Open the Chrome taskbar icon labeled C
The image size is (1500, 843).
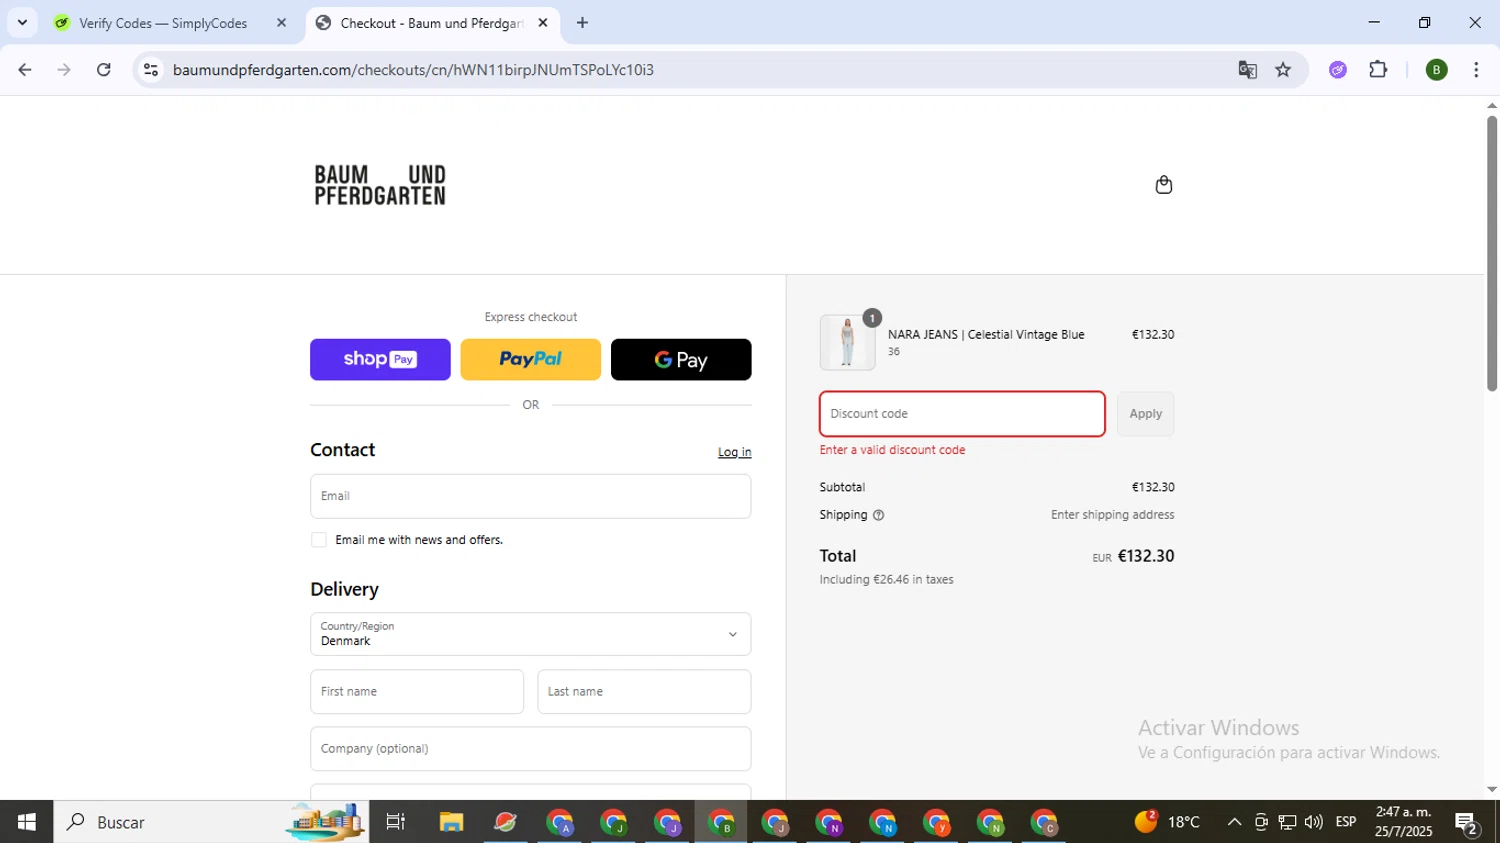click(x=1044, y=822)
